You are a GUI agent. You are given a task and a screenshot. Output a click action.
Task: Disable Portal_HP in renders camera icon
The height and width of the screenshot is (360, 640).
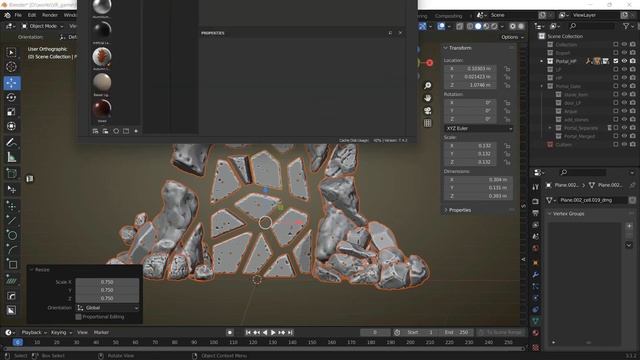tap(633, 61)
